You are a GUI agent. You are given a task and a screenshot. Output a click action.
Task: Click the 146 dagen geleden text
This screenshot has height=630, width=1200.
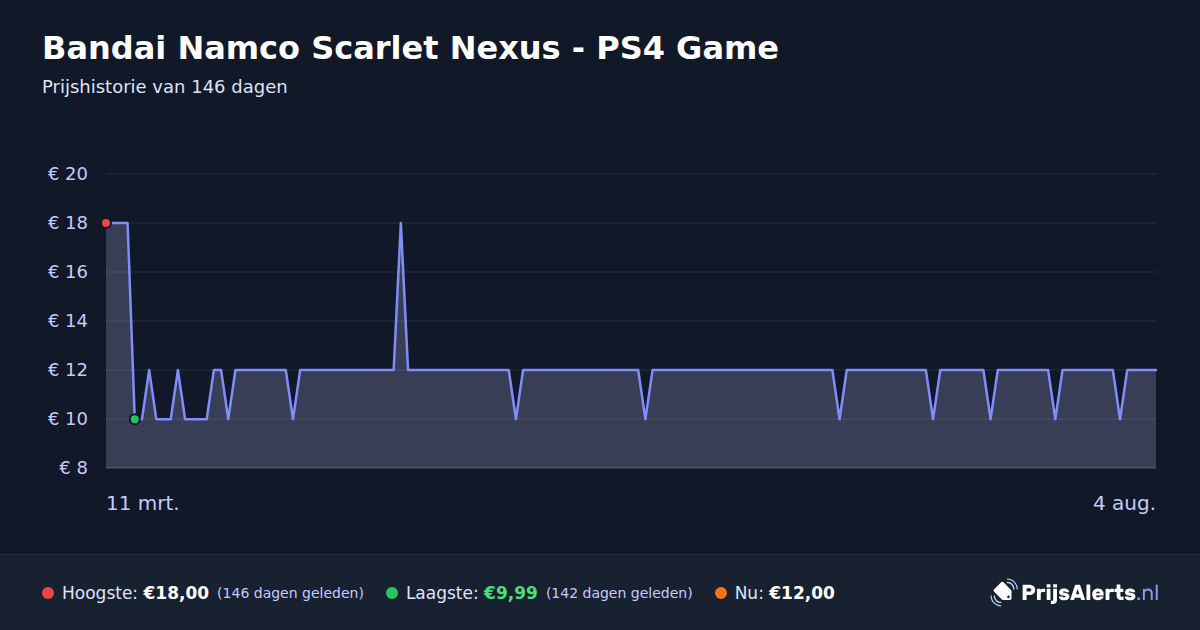pos(290,593)
